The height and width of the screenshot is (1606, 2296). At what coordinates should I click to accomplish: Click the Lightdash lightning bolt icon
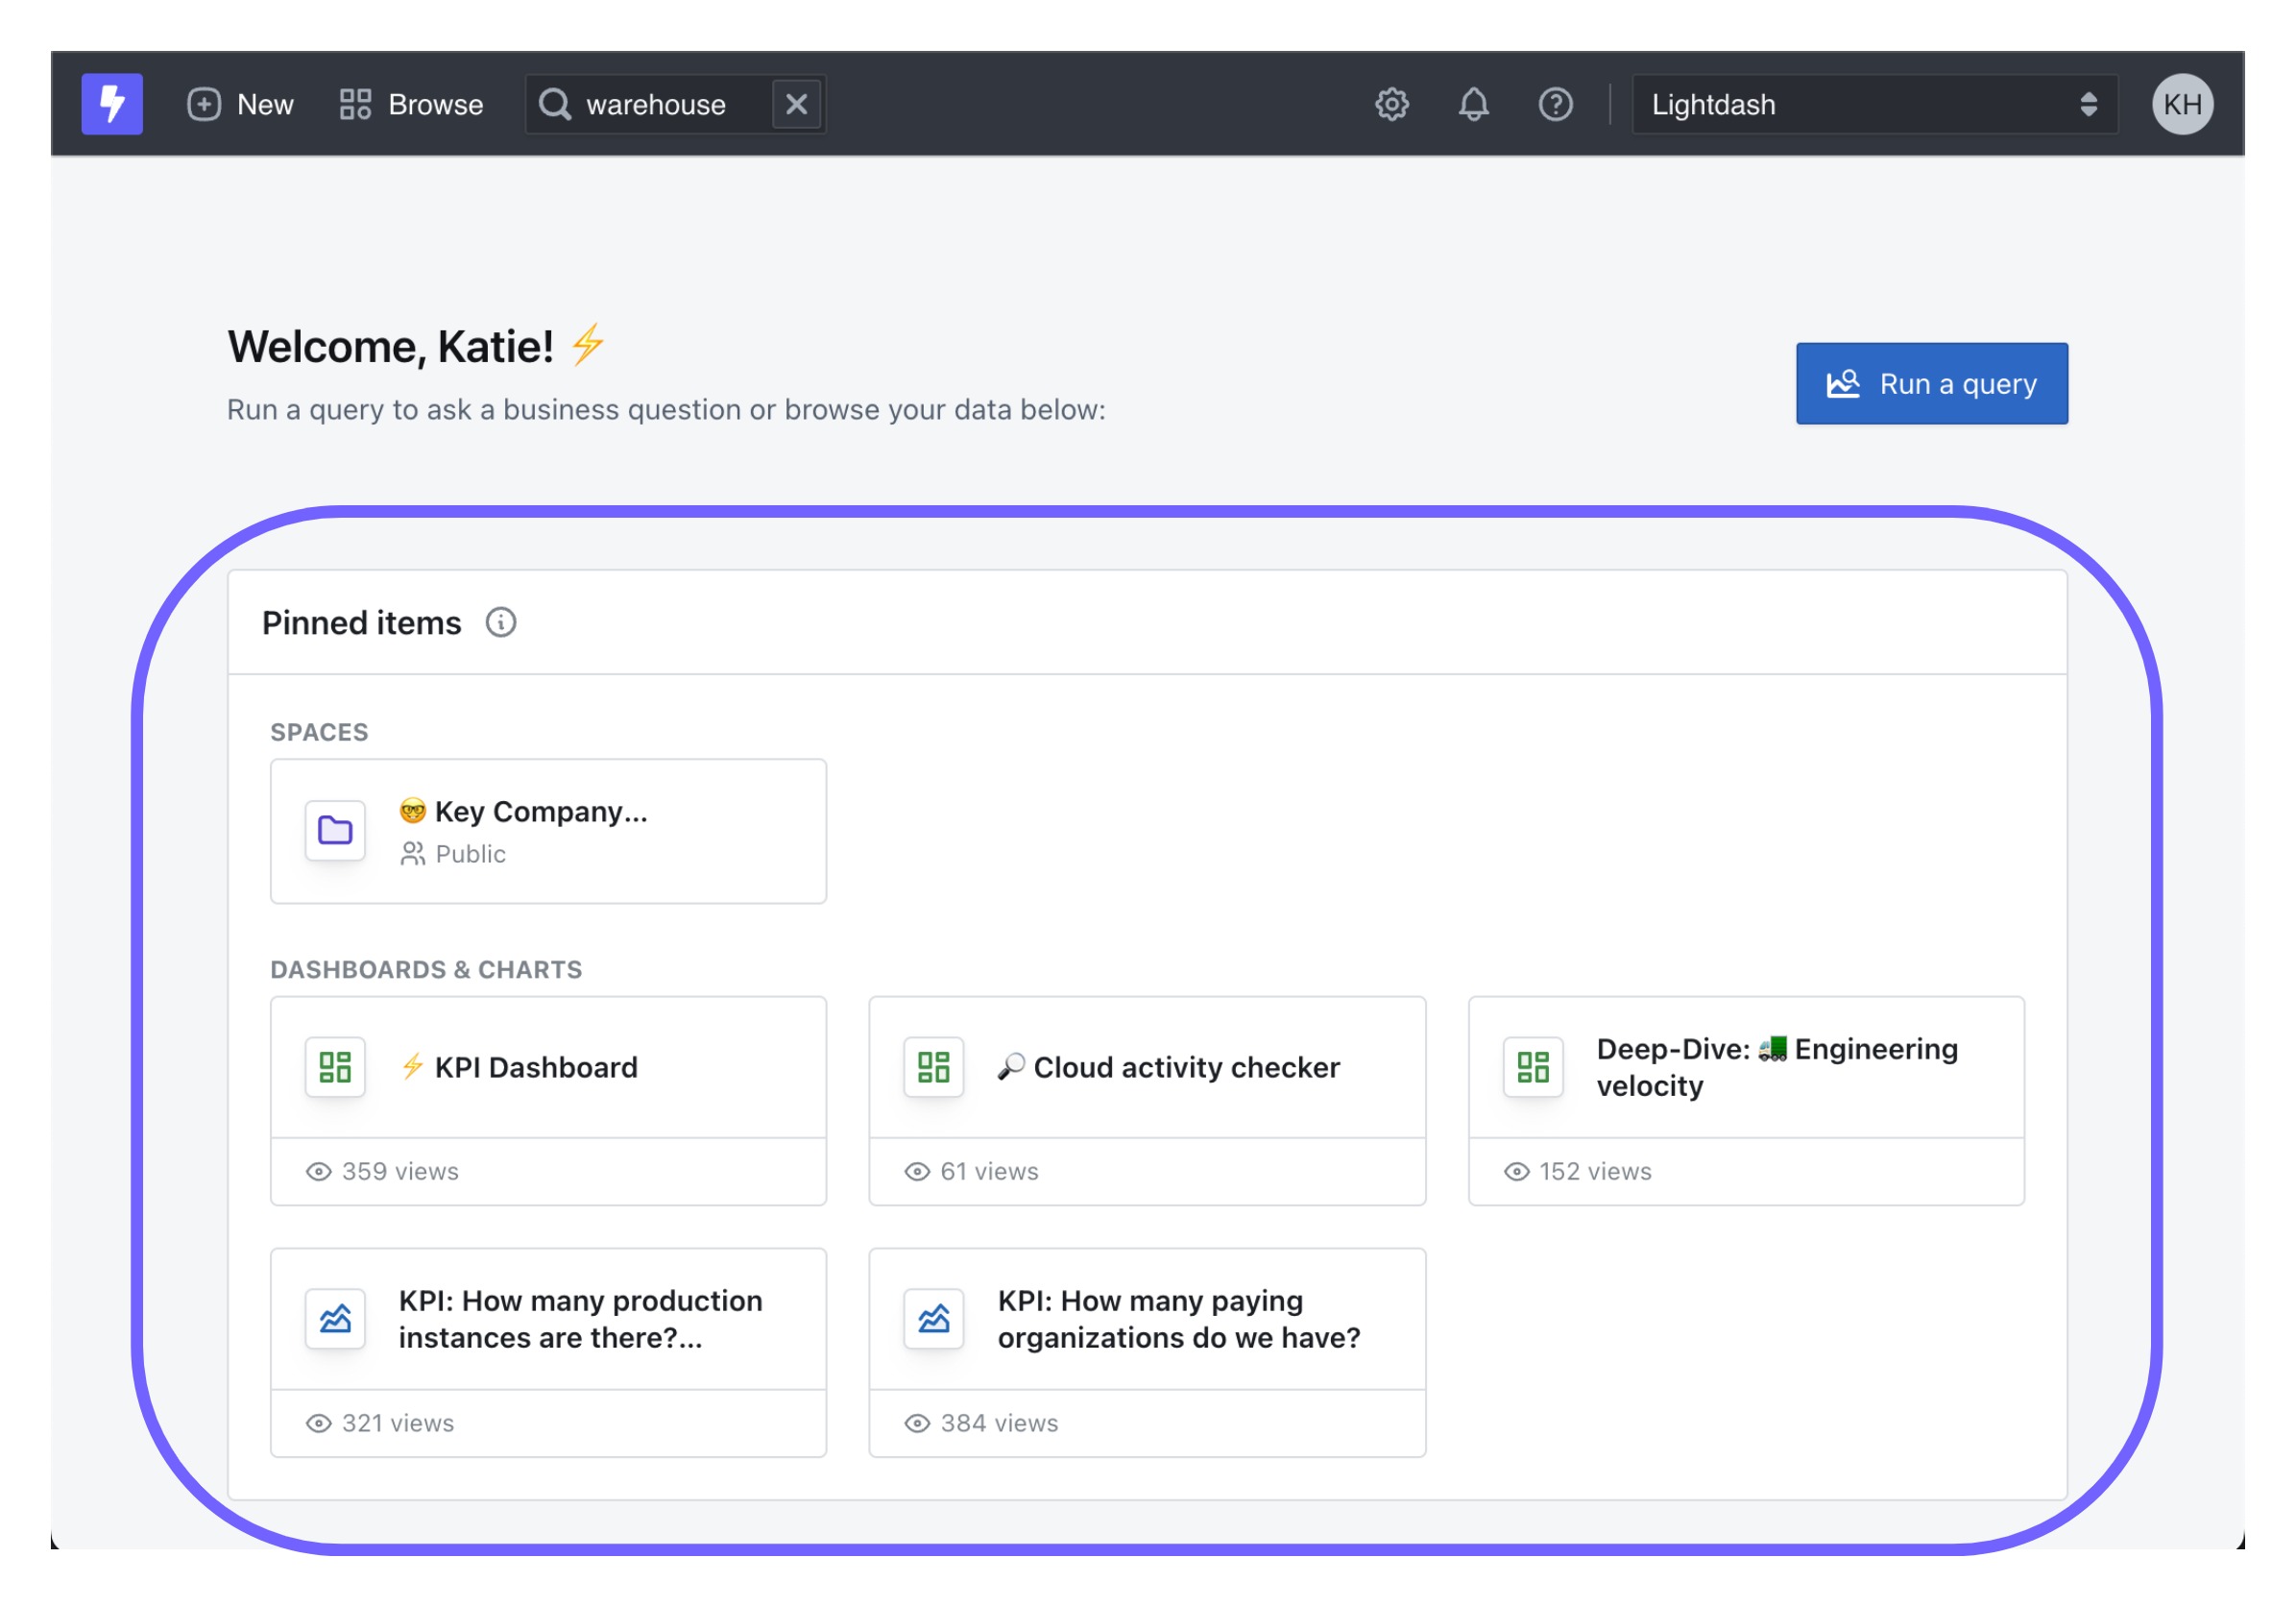tap(111, 101)
